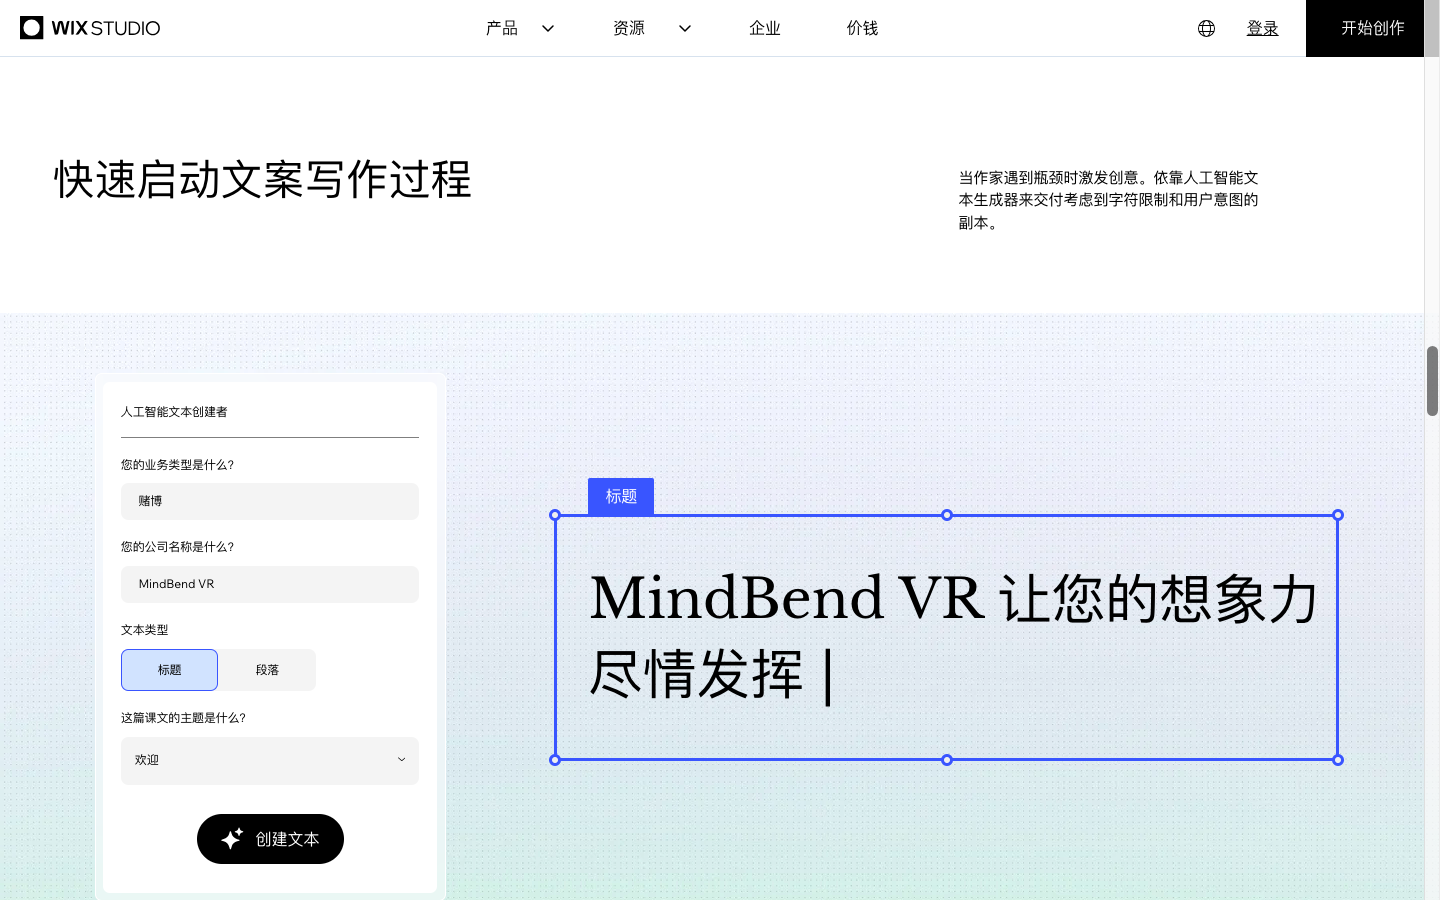
Task: Open the language globe icon
Action: coord(1206,28)
